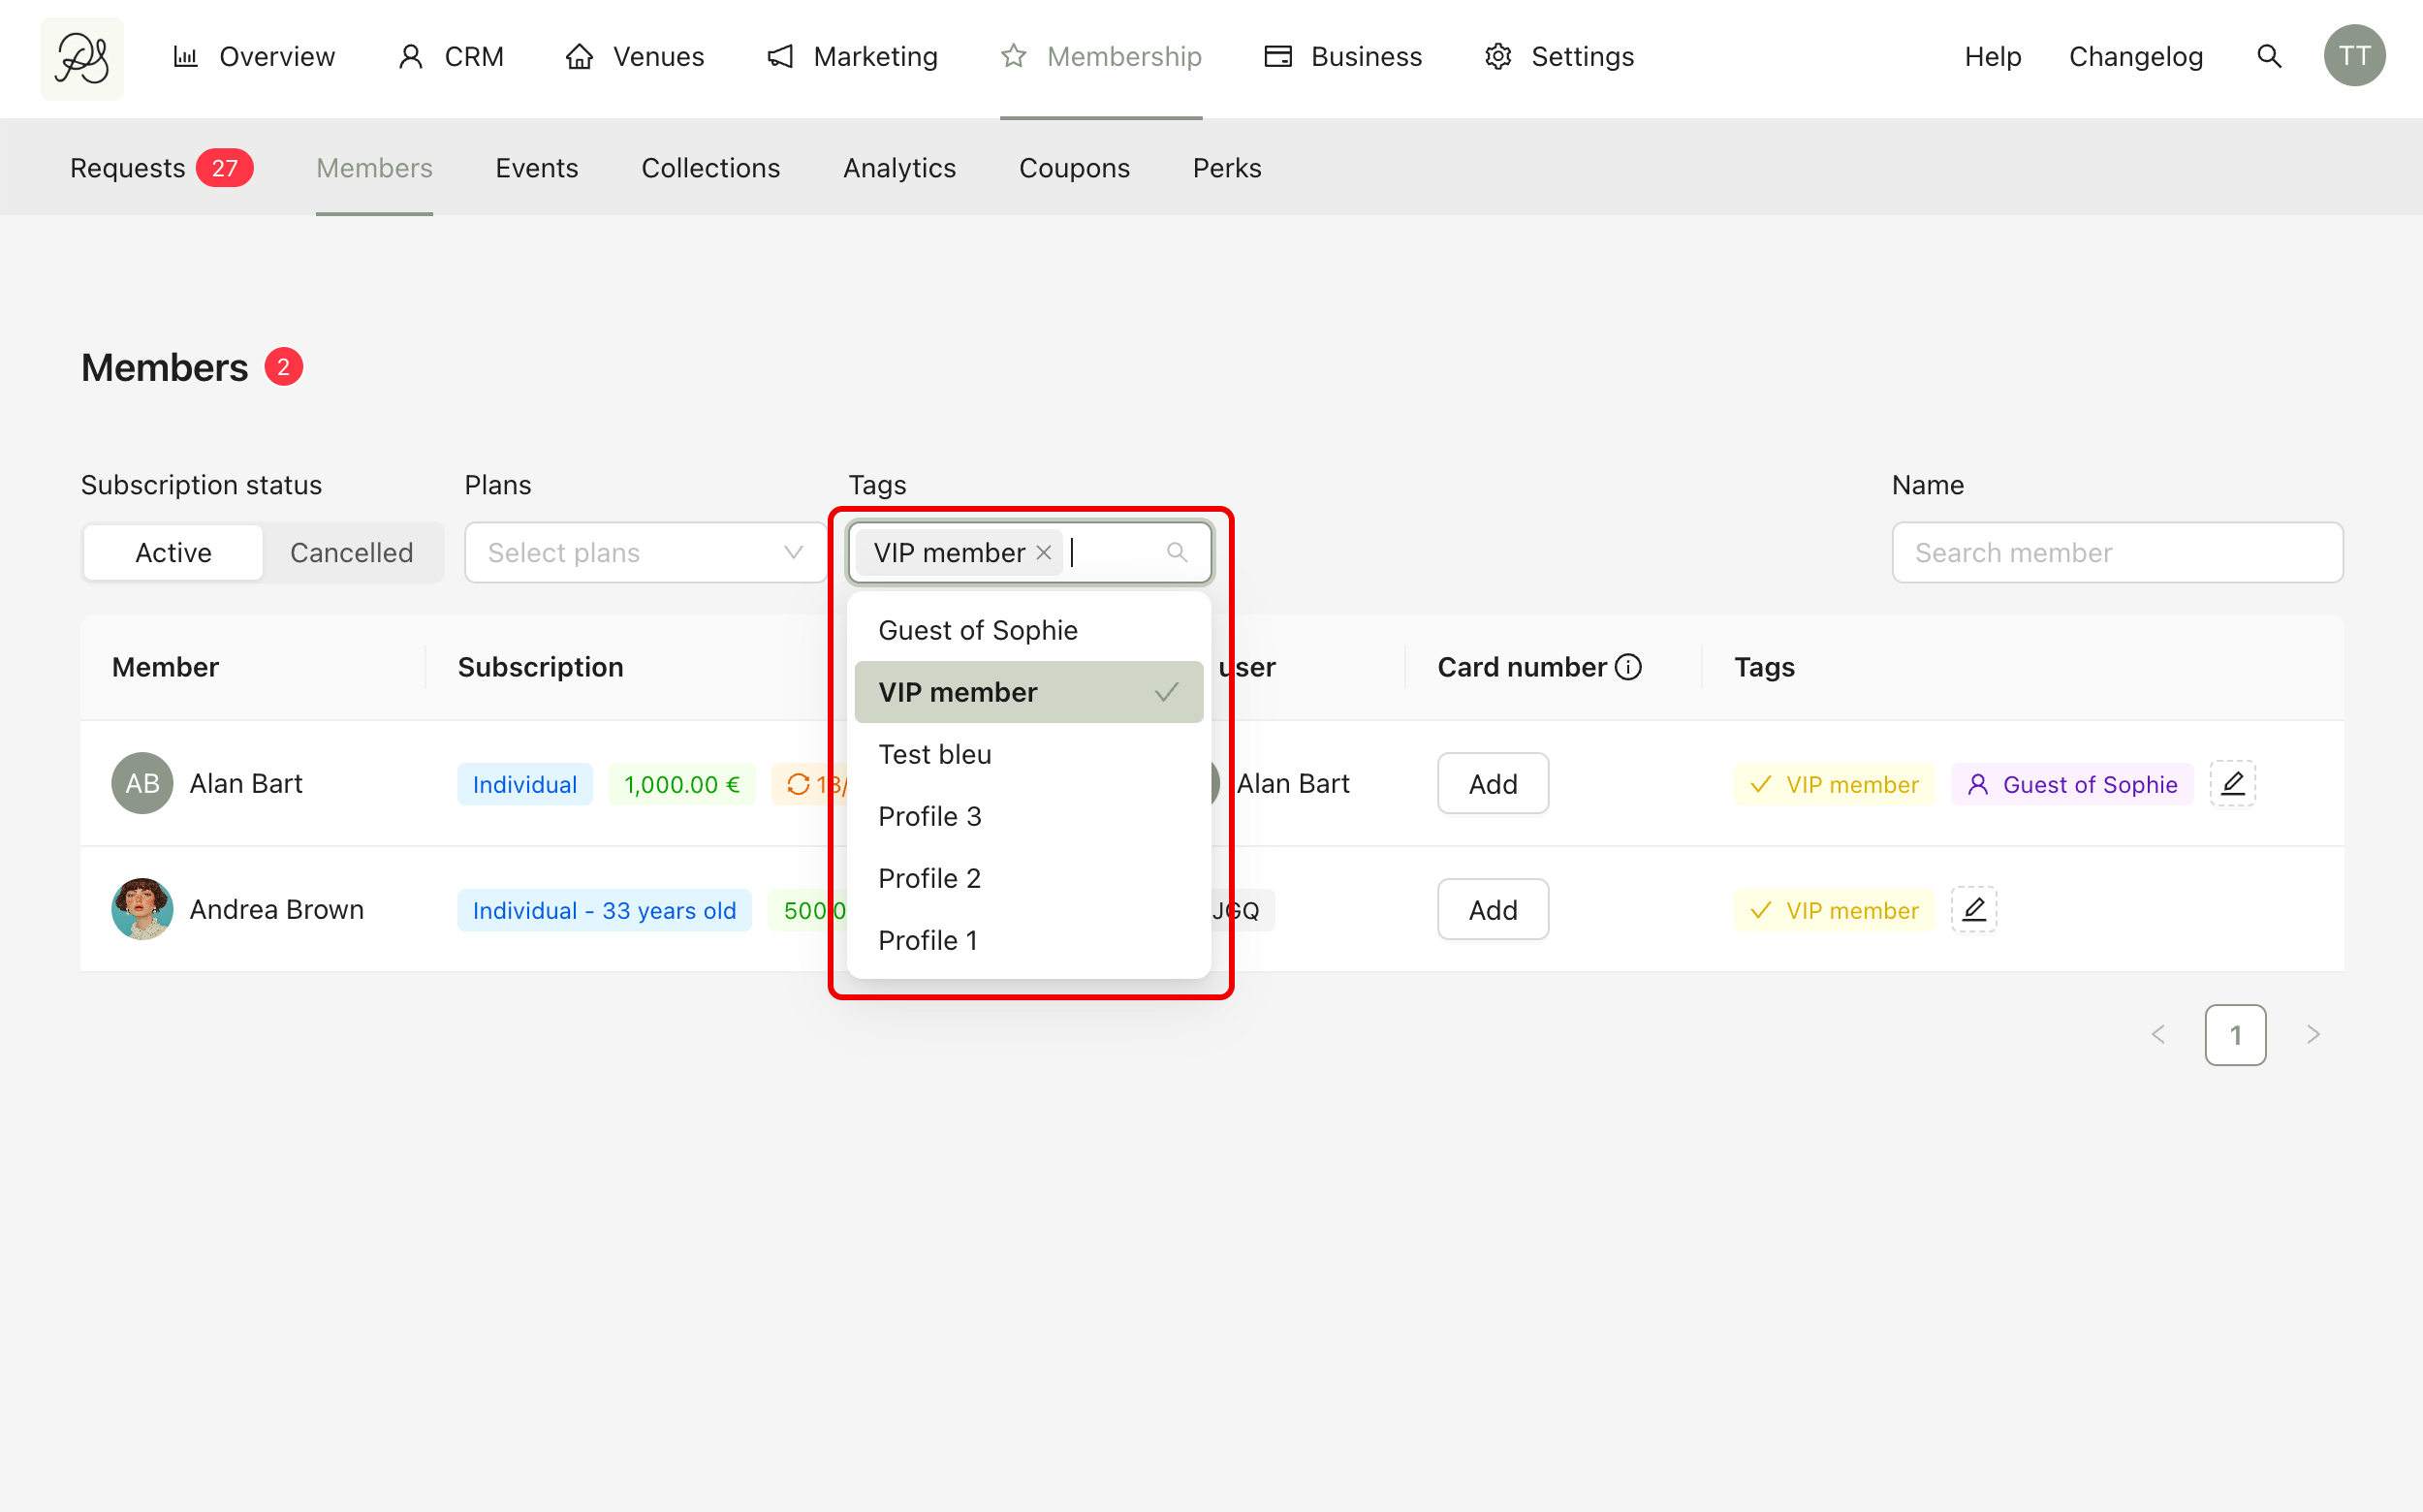This screenshot has width=2423, height=1512.
Task: Edit tags for Andrea Brown
Action: pyautogui.click(x=1973, y=910)
